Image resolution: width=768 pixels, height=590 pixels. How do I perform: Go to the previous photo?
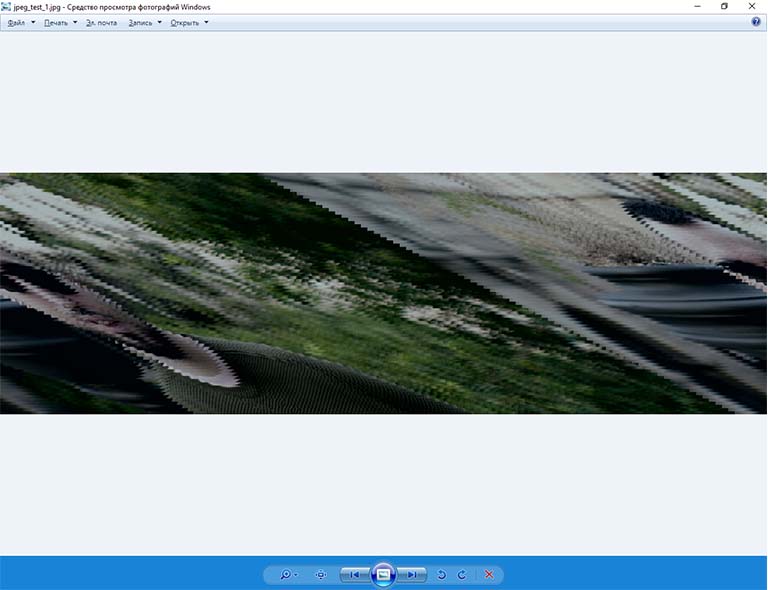(353, 575)
